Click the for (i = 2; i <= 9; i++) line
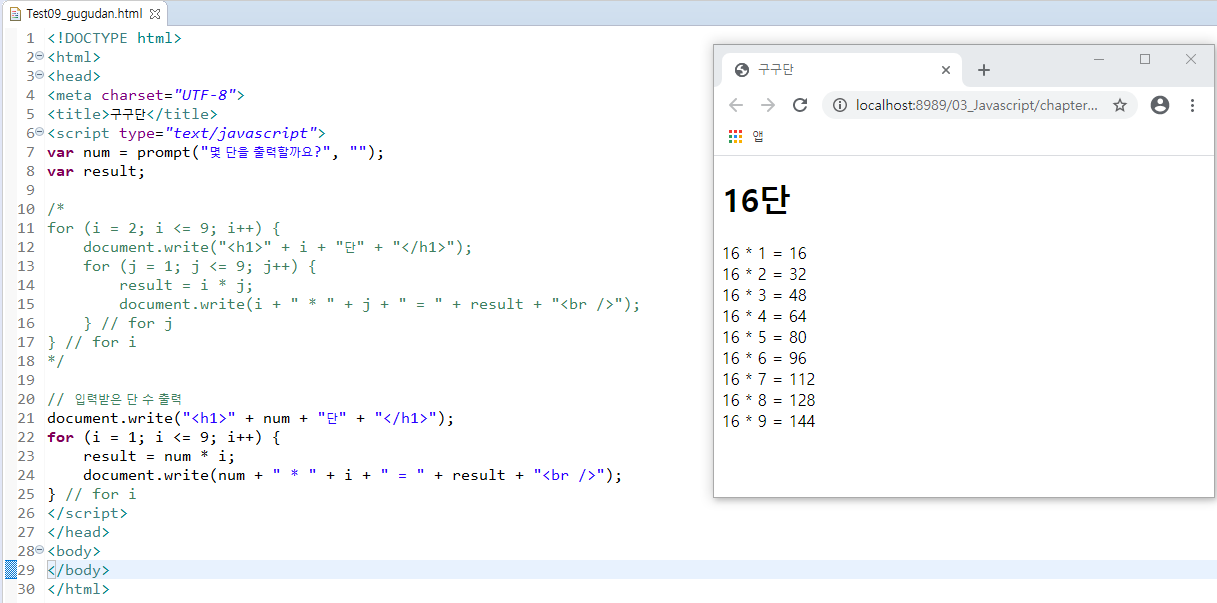The height and width of the screenshot is (603, 1217). click(x=163, y=228)
